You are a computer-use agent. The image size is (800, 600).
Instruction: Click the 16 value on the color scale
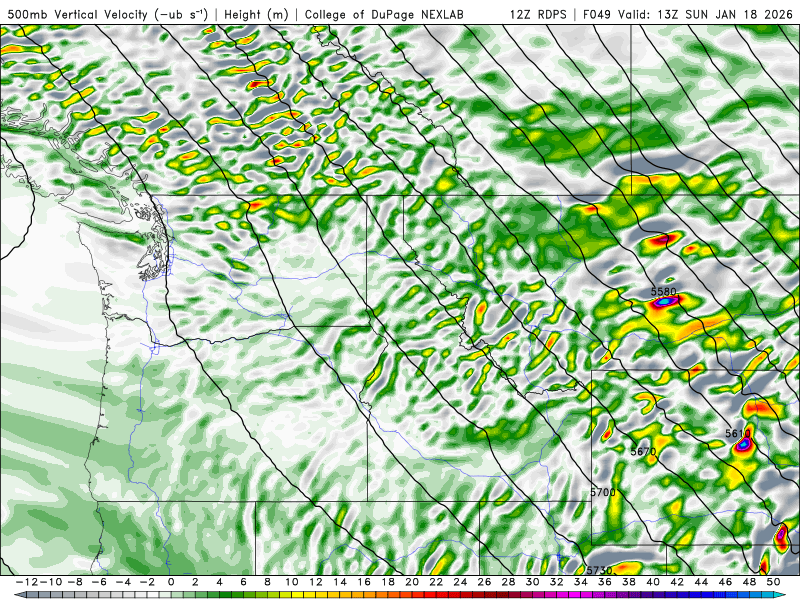(364, 582)
